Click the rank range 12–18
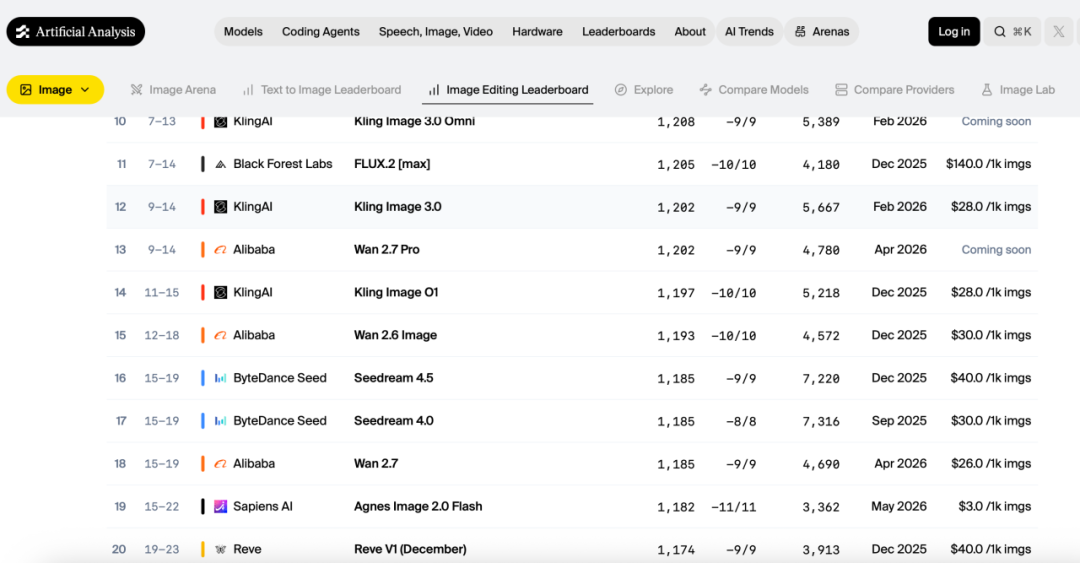This screenshot has width=1080, height=563. (x=162, y=335)
